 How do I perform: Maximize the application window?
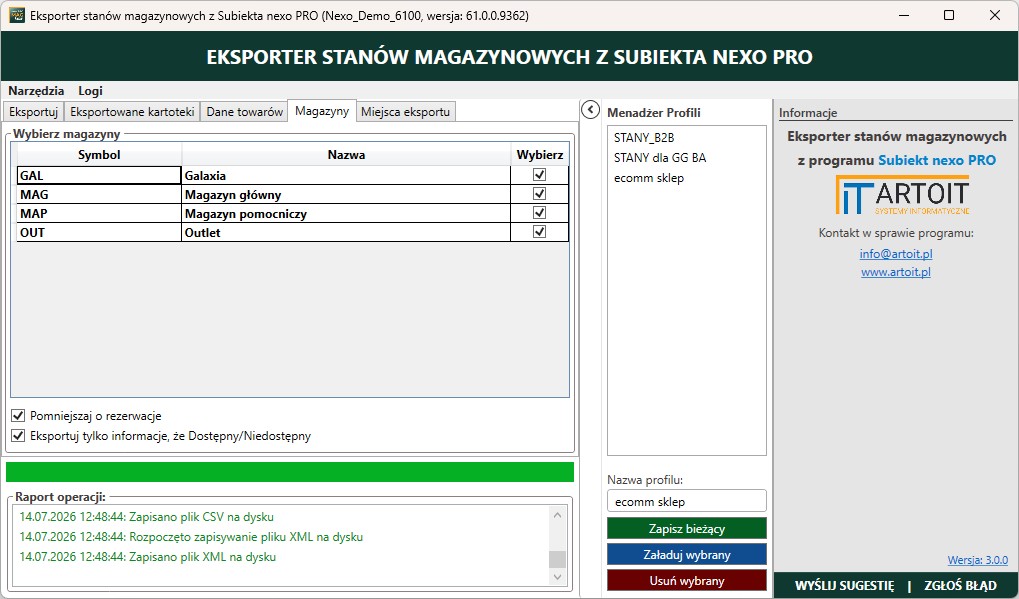949,15
